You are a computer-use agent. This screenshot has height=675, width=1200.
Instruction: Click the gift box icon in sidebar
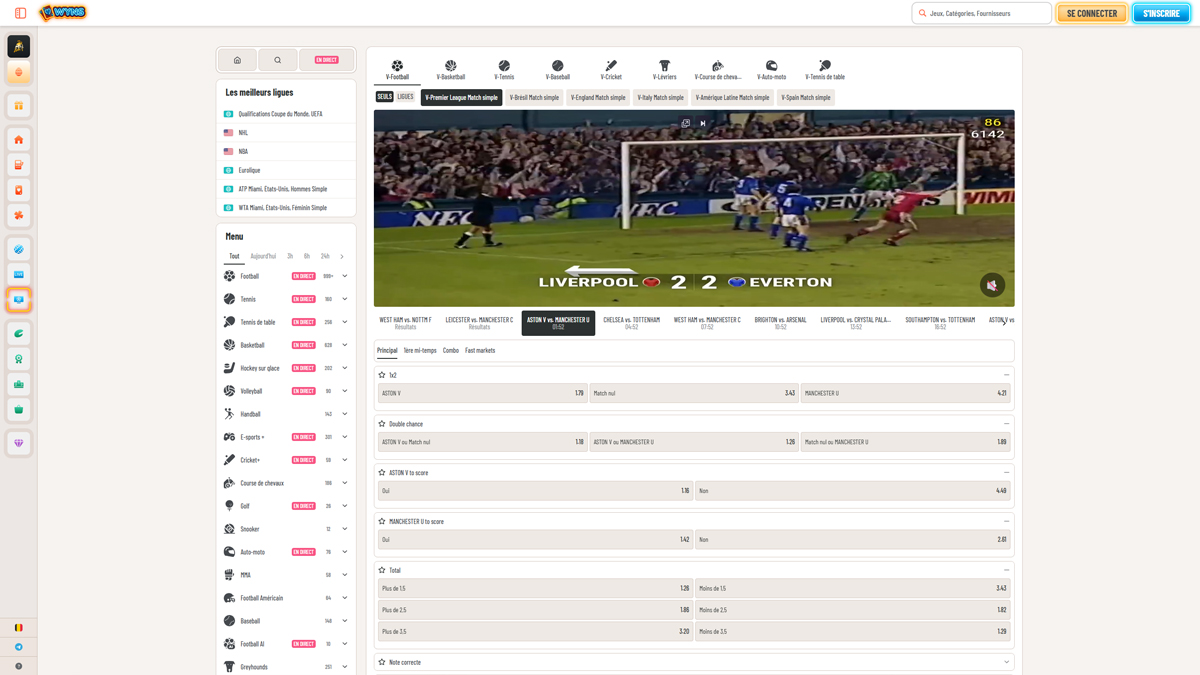[x=19, y=106]
